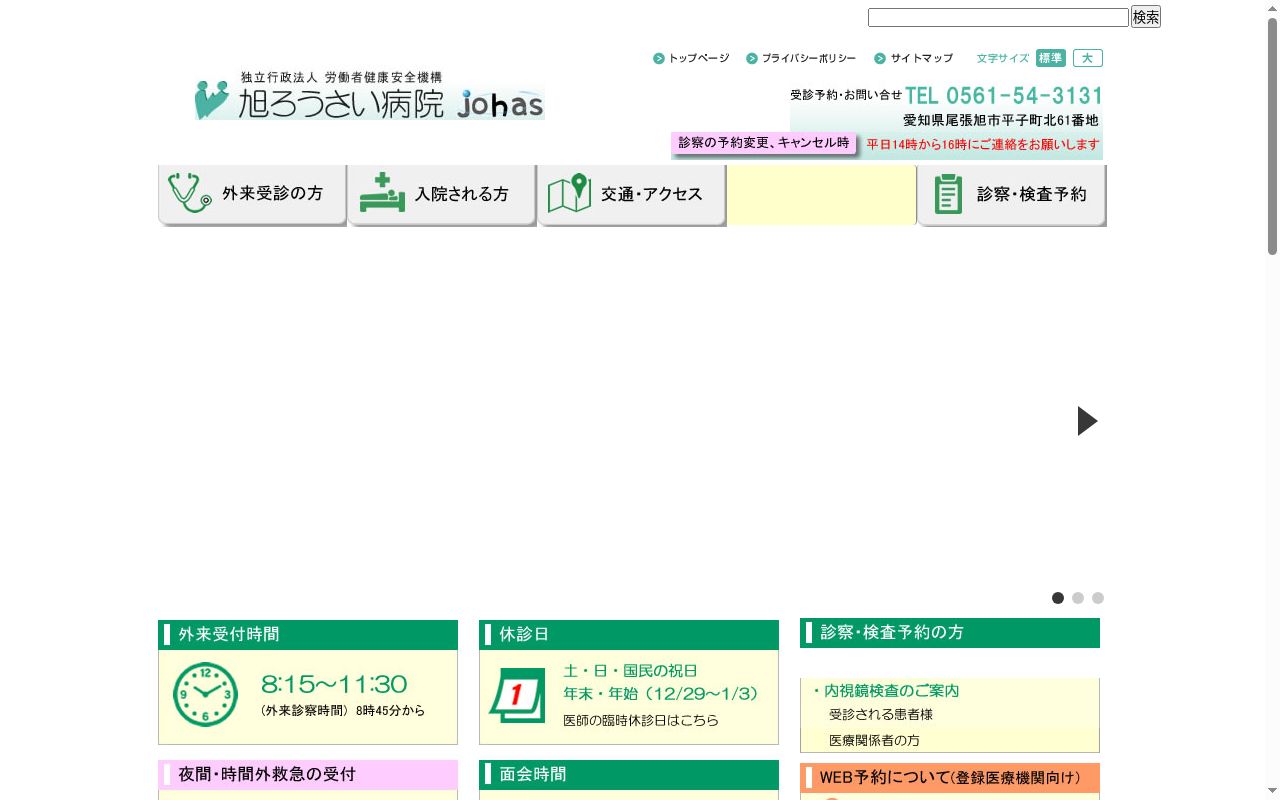Click the johas logo
This screenshot has height=800, width=1280.
tap(500, 104)
